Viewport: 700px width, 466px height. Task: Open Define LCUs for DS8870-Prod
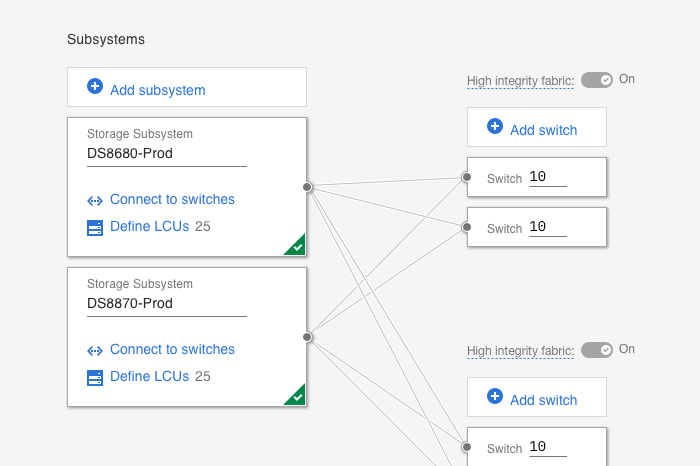(x=149, y=377)
